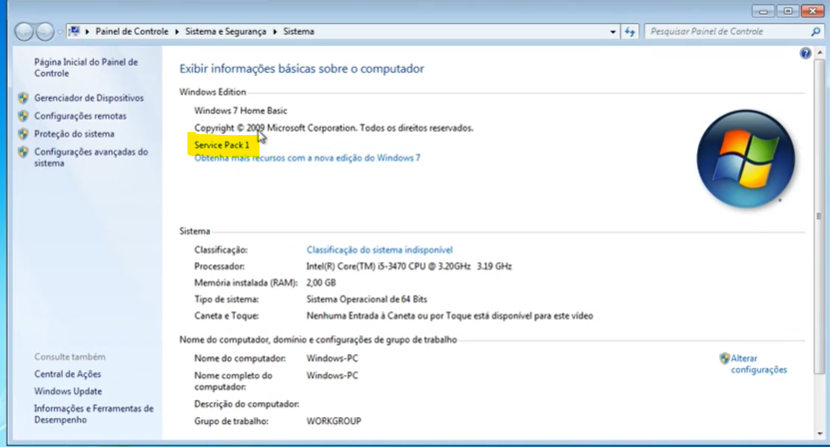Screen dimensions: 830x447
Task: Click the refresh button beside address bar
Action: point(629,32)
